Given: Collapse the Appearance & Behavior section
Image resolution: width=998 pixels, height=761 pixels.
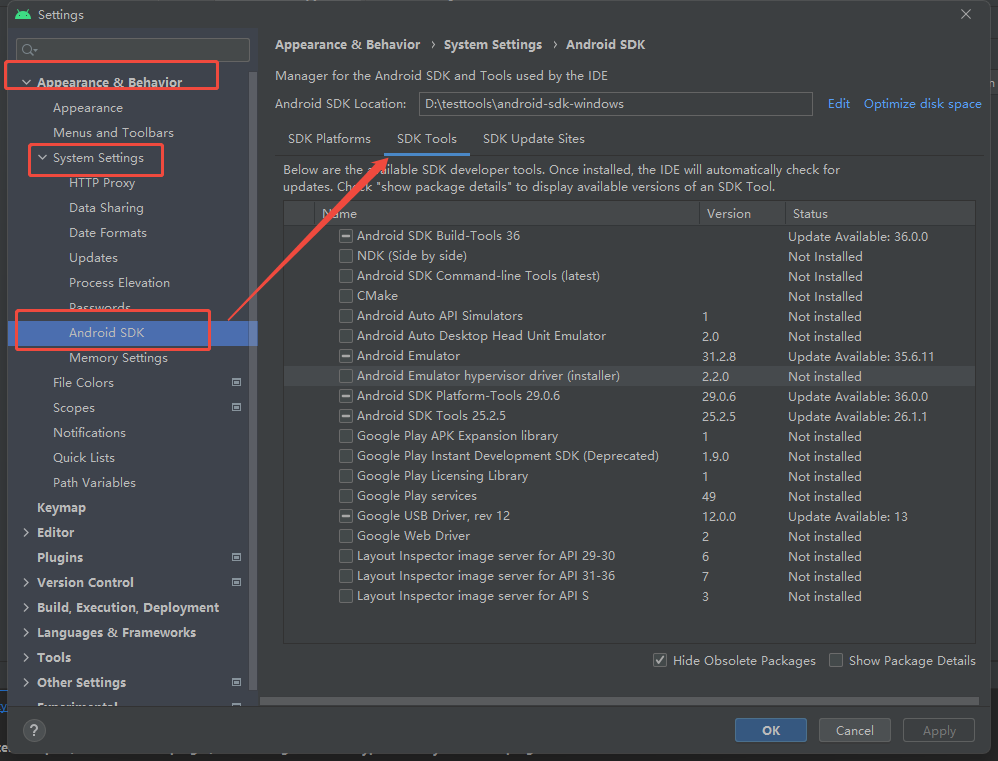Looking at the screenshot, I should 26,82.
